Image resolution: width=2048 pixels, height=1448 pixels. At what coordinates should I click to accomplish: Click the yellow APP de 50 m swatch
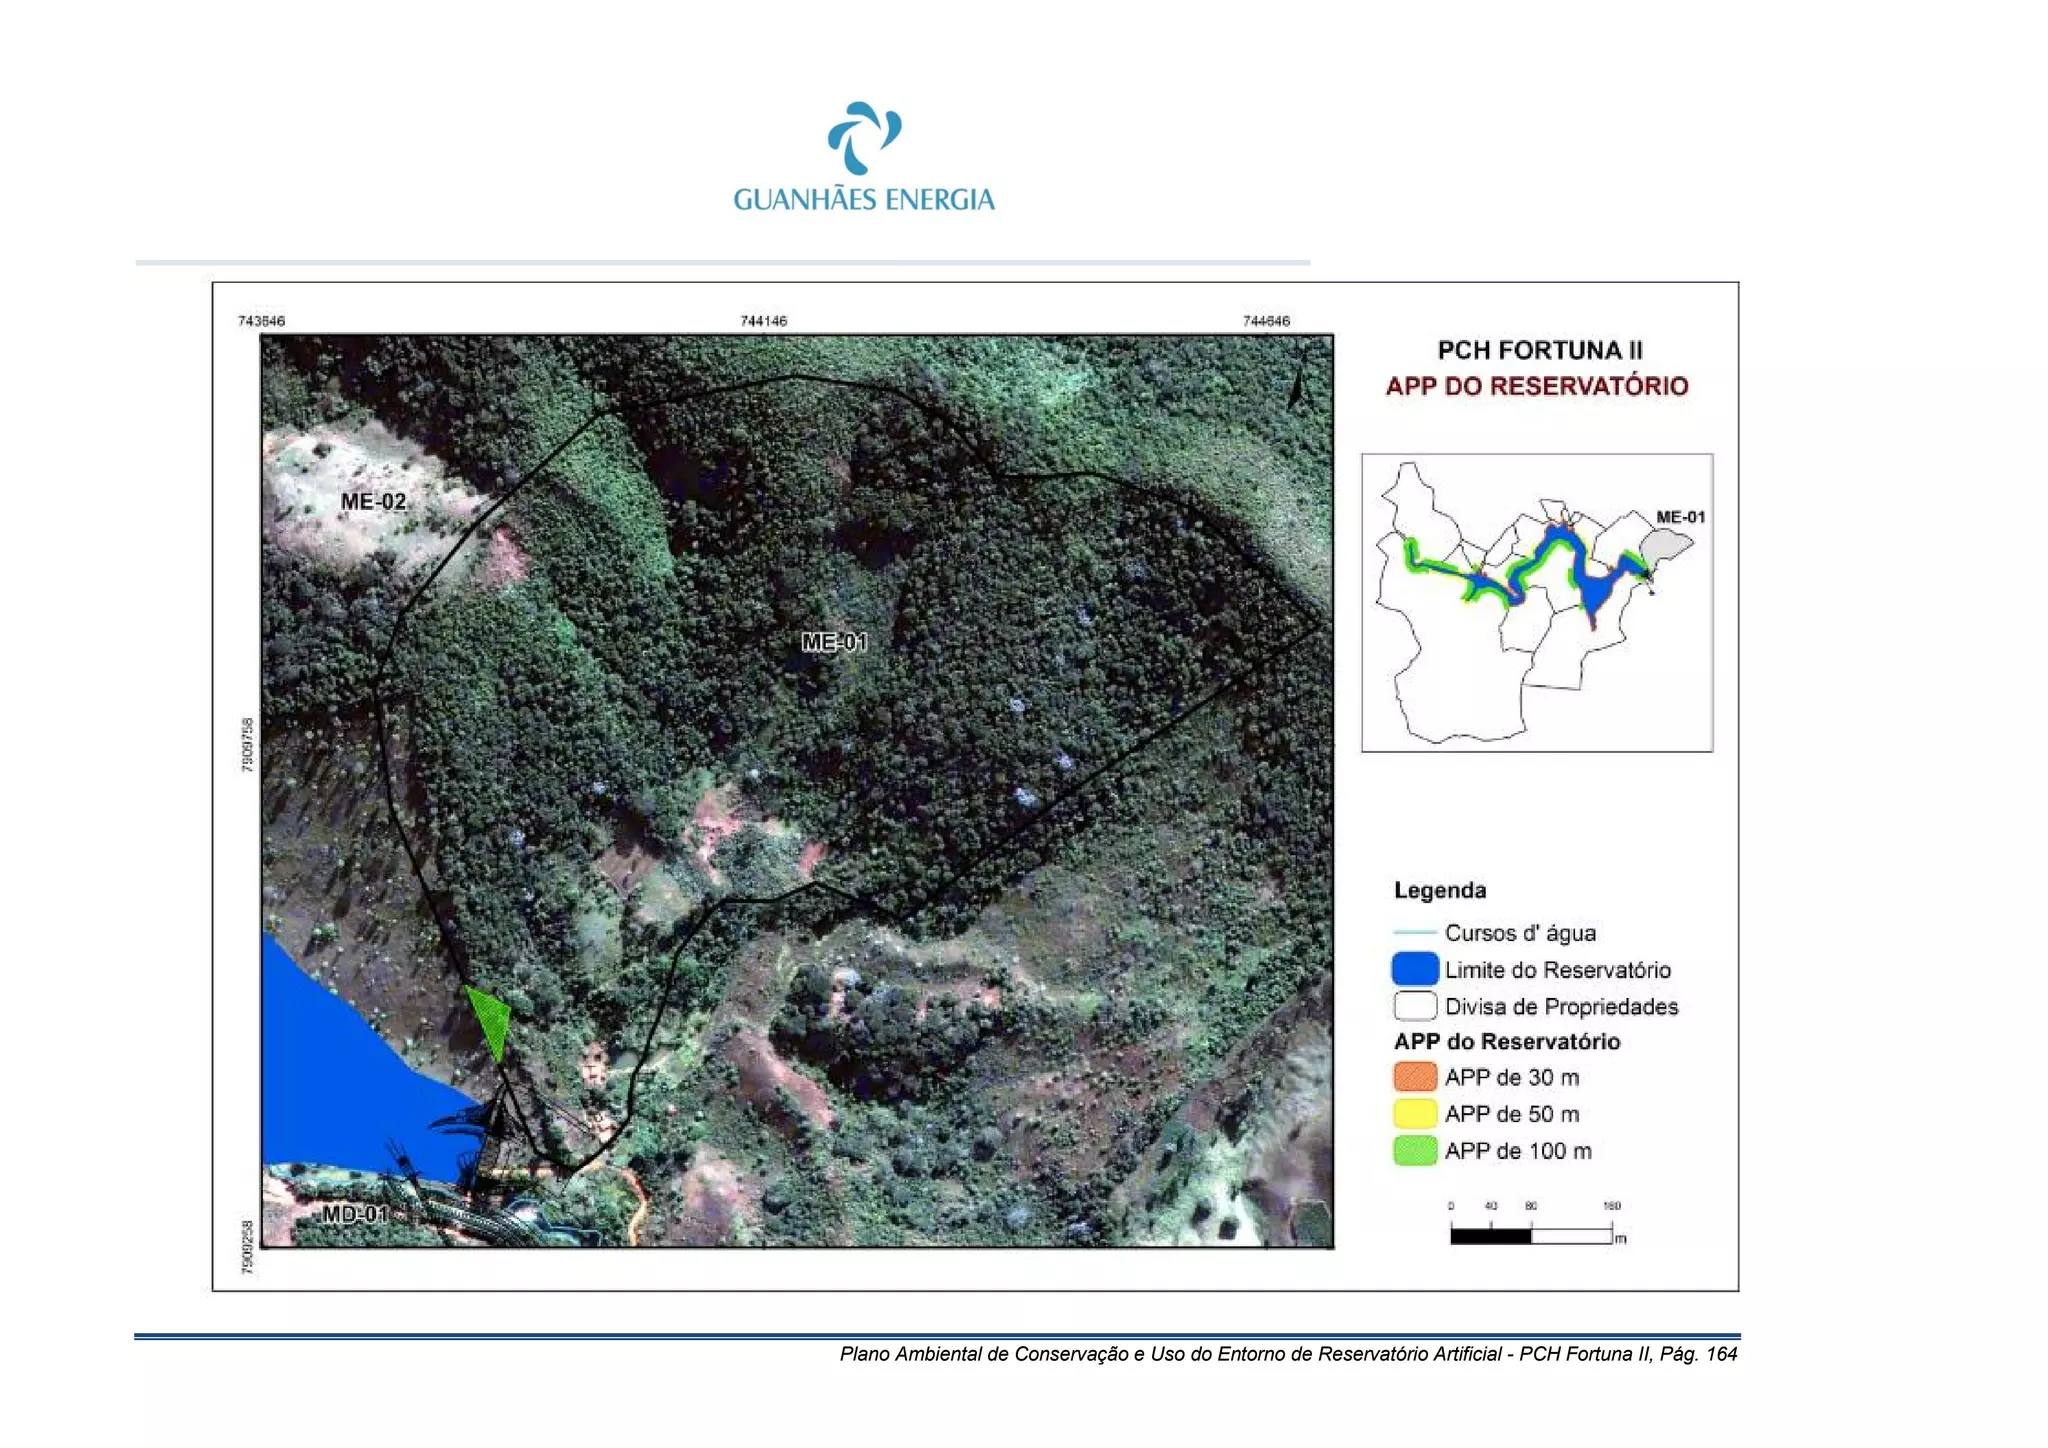[x=1415, y=1113]
